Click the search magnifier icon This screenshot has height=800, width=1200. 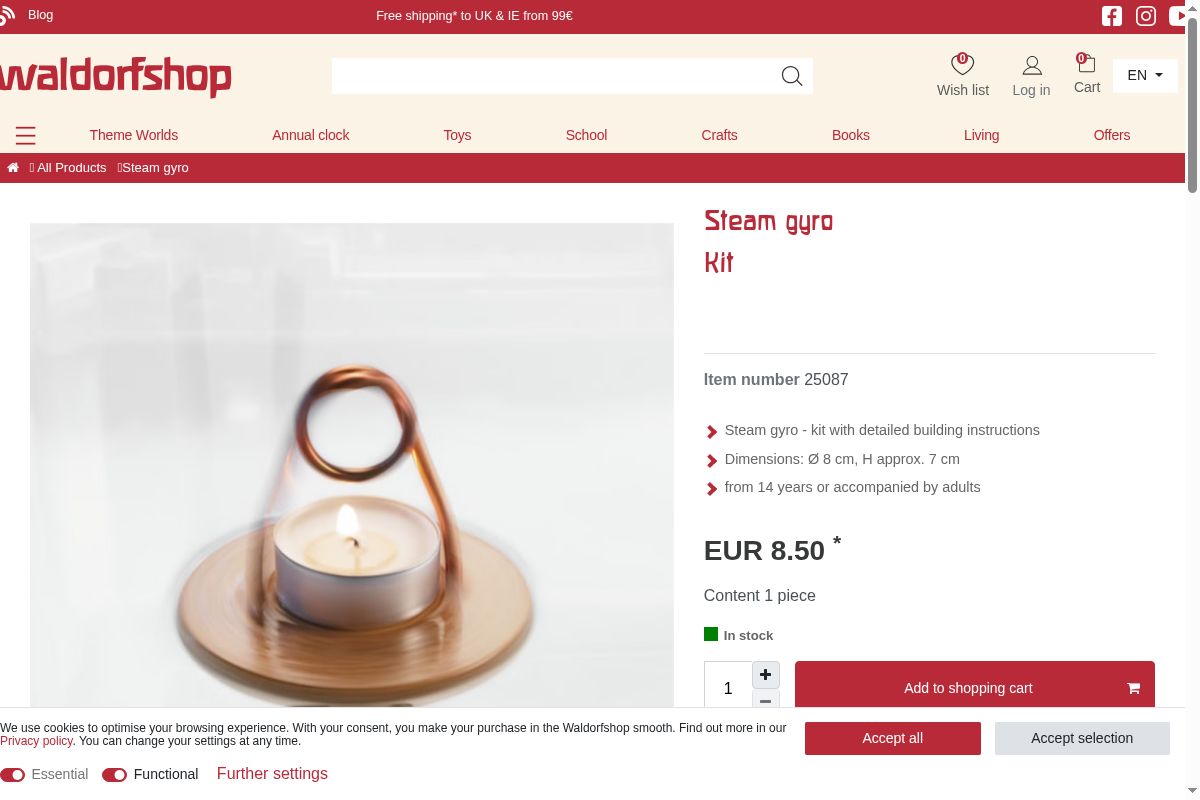pyautogui.click(x=792, y=76)
